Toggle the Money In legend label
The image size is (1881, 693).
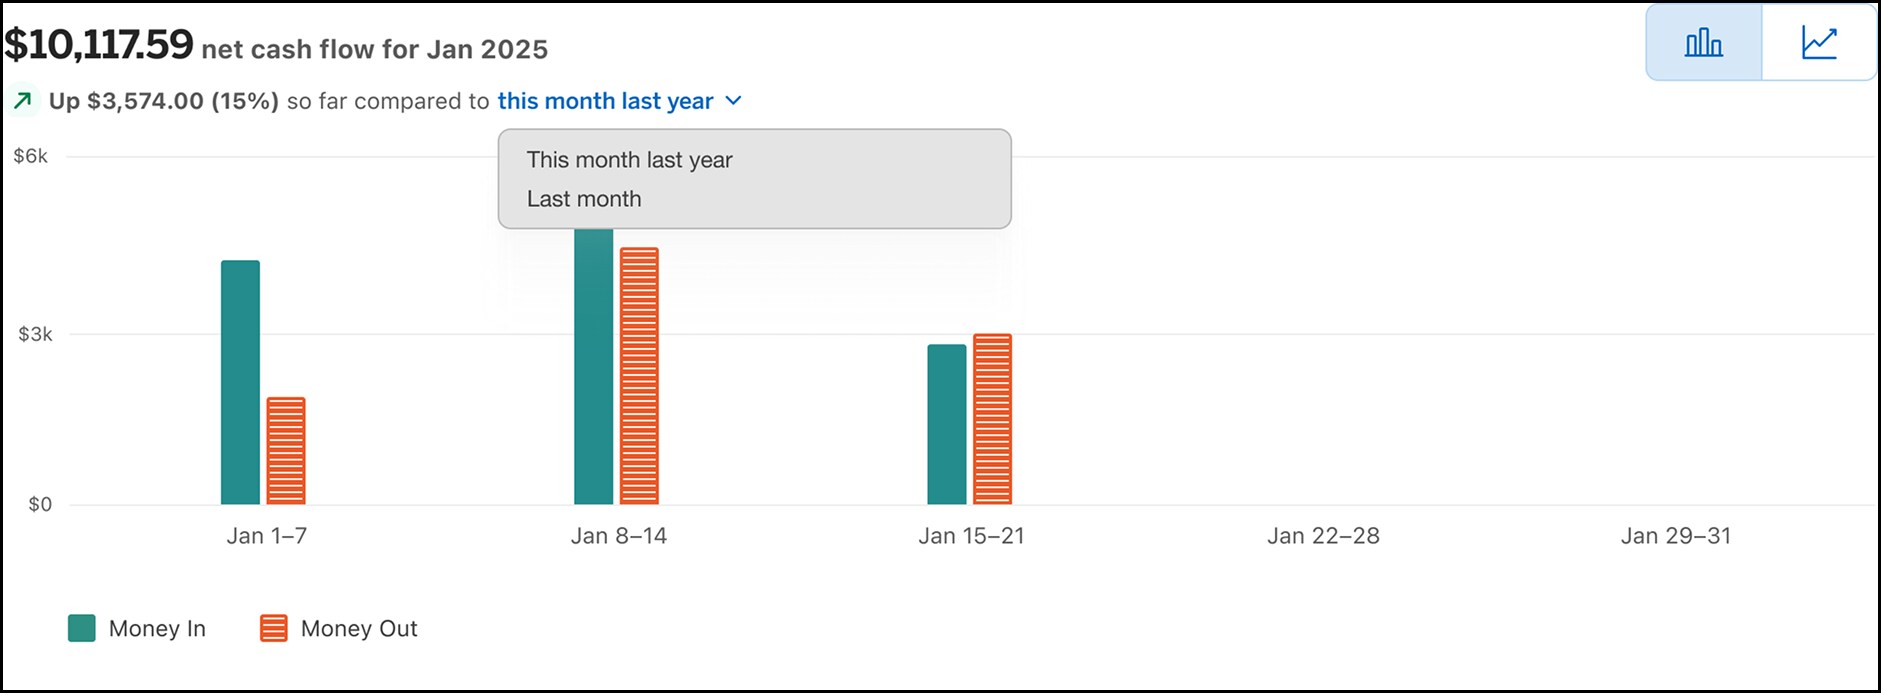pyautogui.click(x=156, y=628)
